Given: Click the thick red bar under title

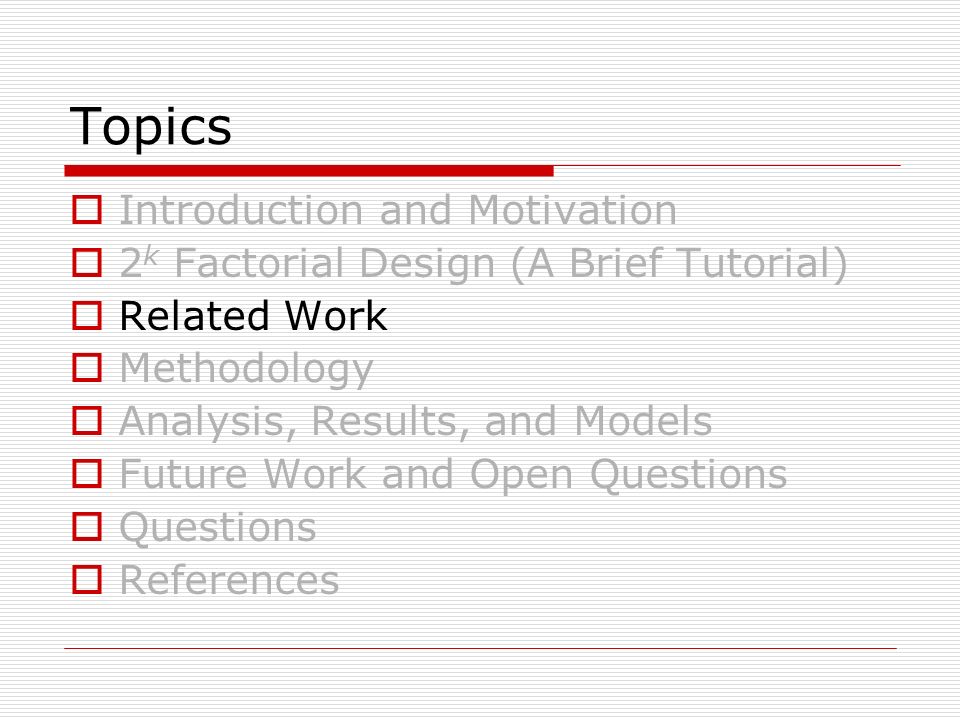Looking at the screenshot, I should pos(309,171).
